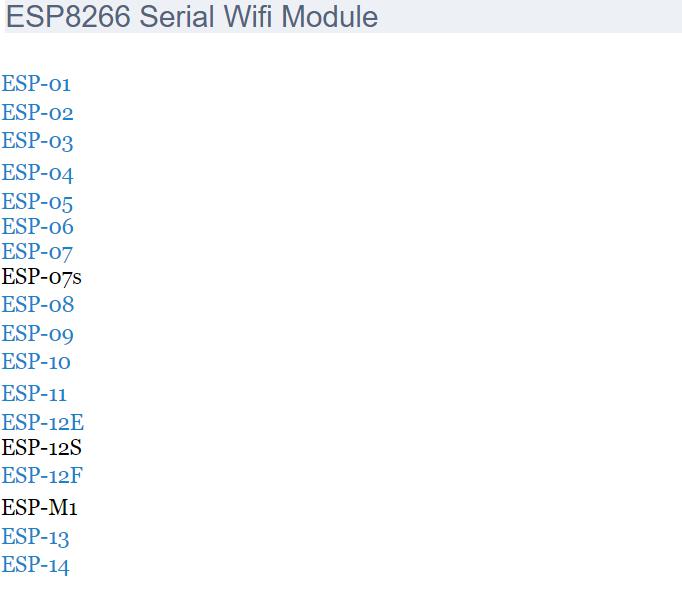Click the ESP8266 Serial Wifi Module heading
This screenshot has height=599, width=682.
[192, 17]
